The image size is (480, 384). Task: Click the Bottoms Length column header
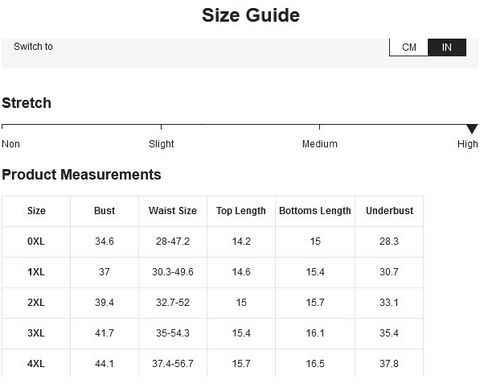(x=315, y=211)
